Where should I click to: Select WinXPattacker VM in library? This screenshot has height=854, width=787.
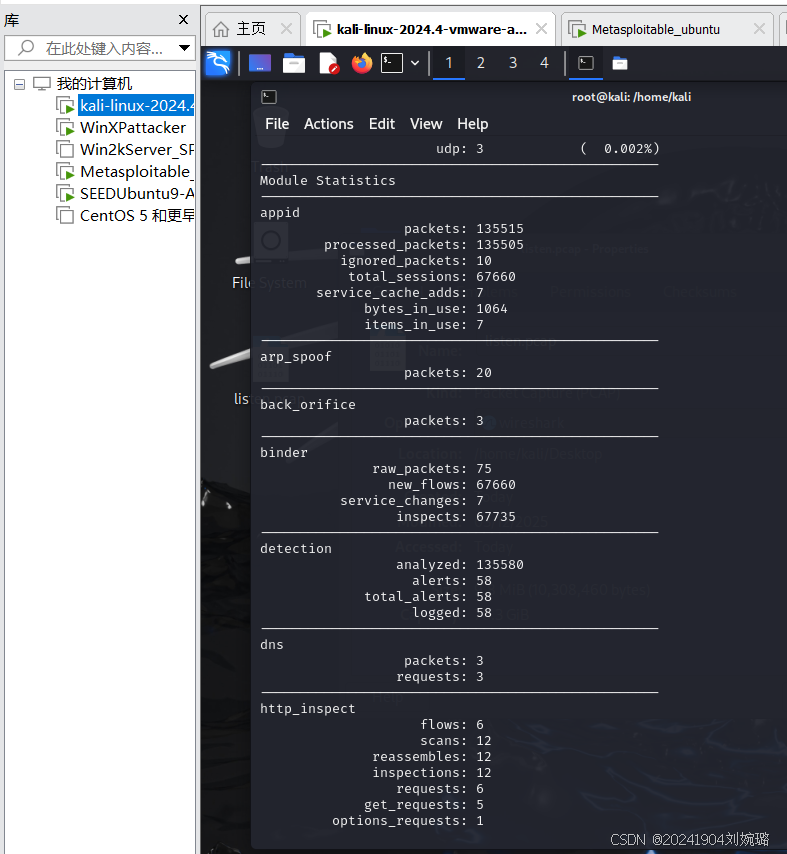pos(133,127)
